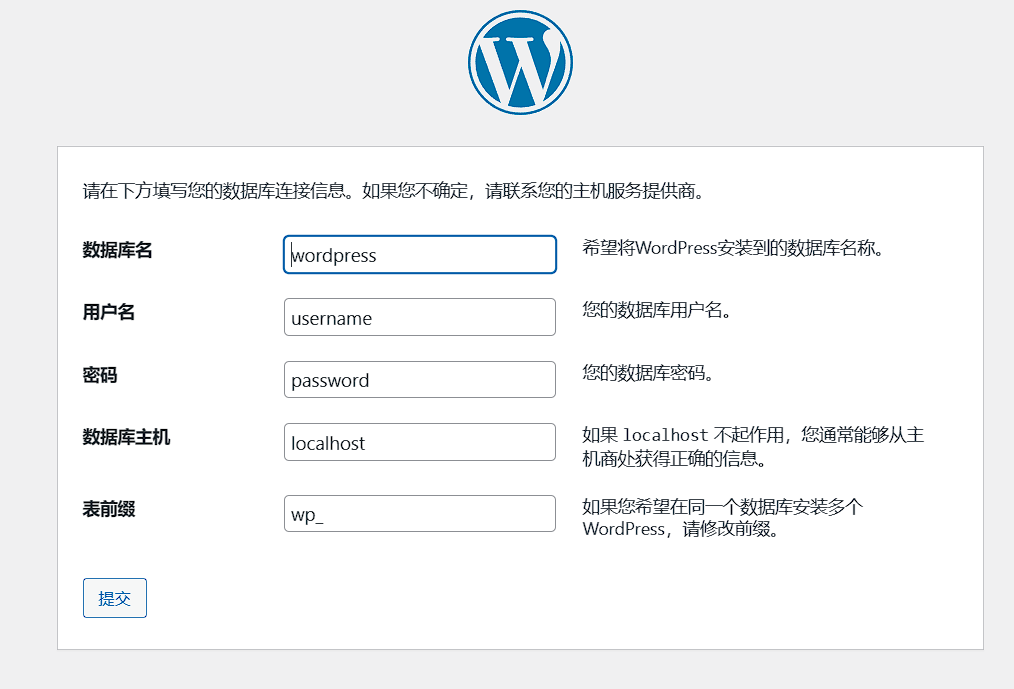Select the 用户名 input field

tap(420, 317)
